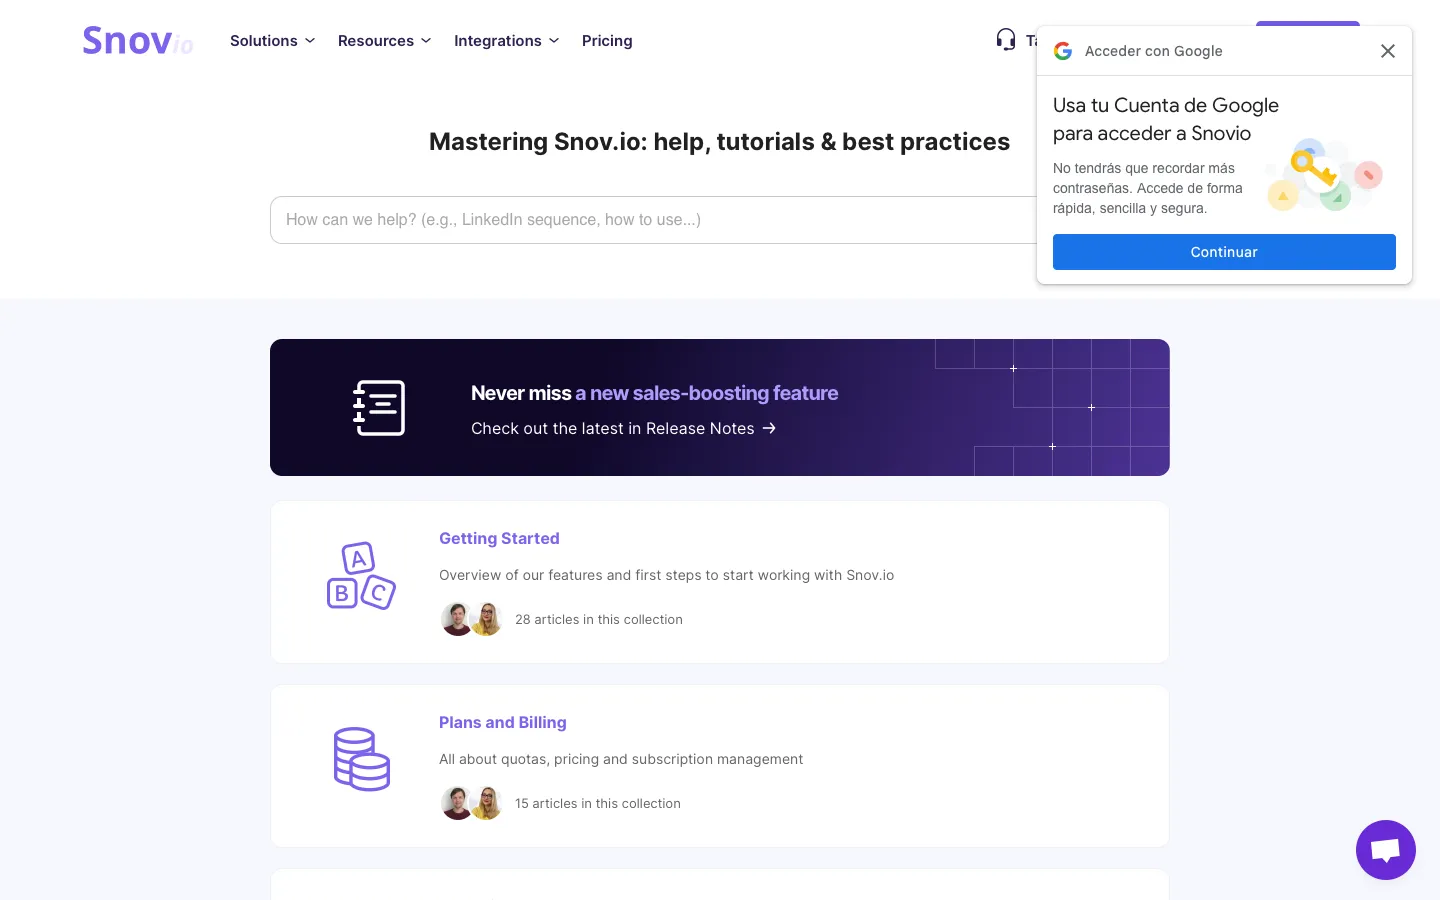Image resolution: width=1440 pixels, height=900 pixels.
Task: Go to the Pricing page
Action: click(607, 41)
